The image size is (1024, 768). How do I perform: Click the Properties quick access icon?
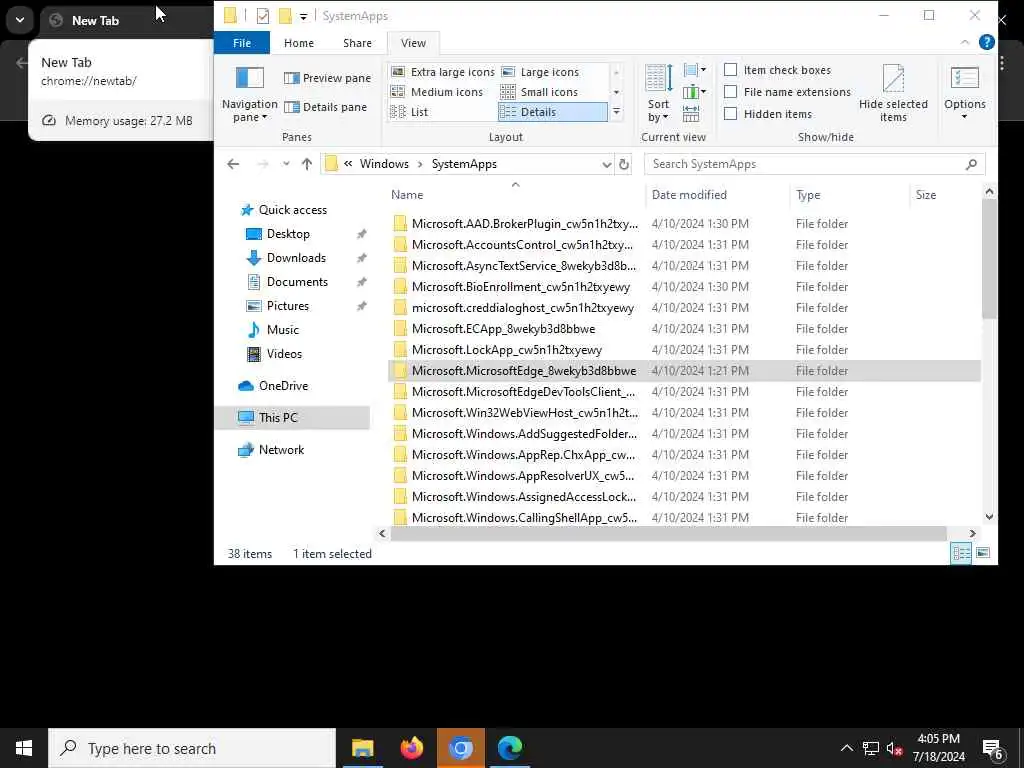point(263,16)
